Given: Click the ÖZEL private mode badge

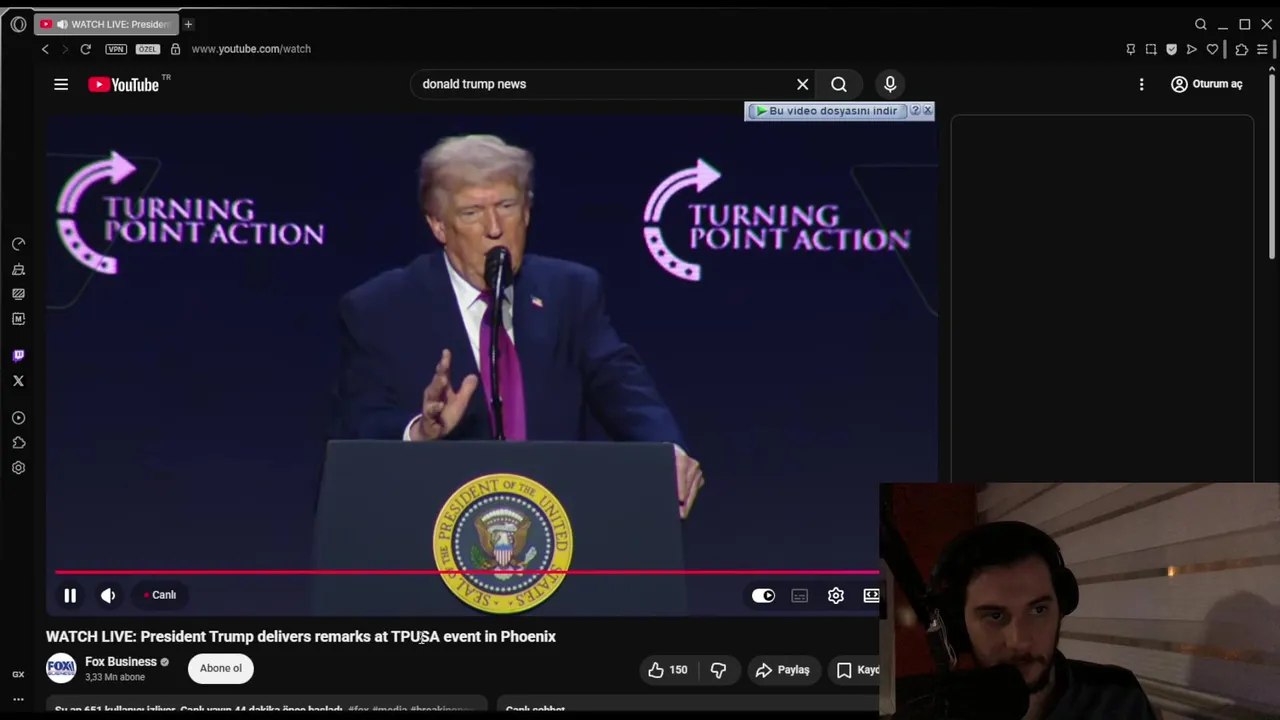Looking at the screenshot, I should [x=147, y=49].
